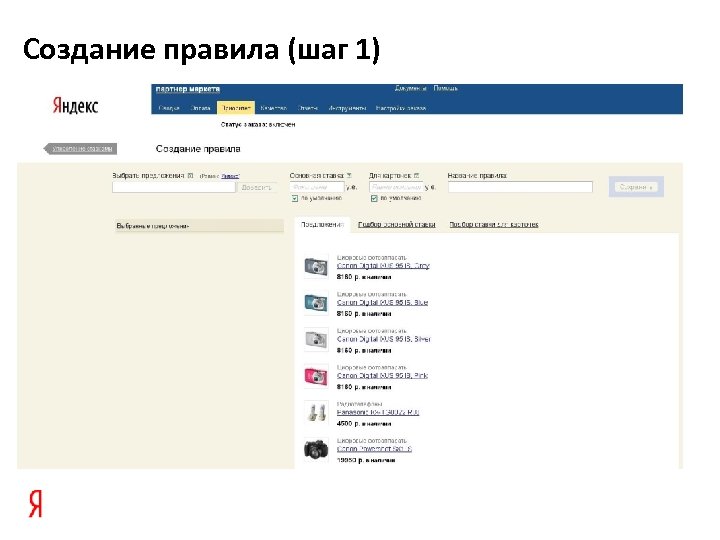Click the silver Canon IXUS camera thumbnail
The width and height of the screenshot is (720, 540).
pyautogui.click(x=316, y=340)
